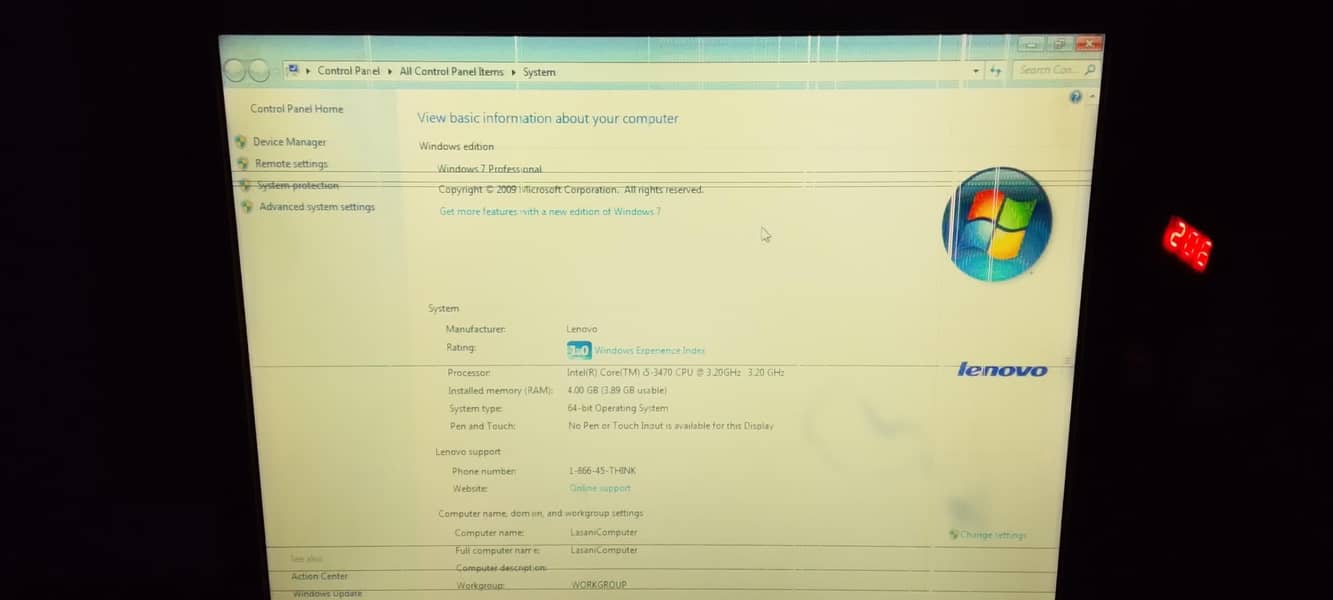
Task: Click the computer icon in the address bar
Action: tap(293, 70)
